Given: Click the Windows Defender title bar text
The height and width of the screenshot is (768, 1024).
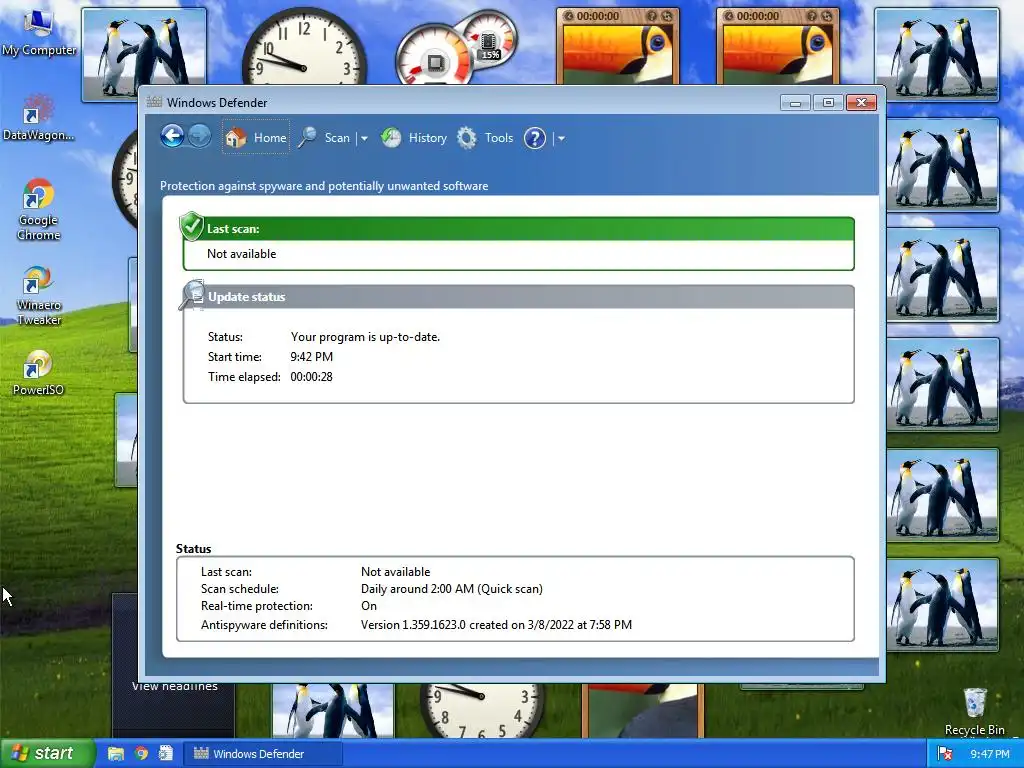Looking at the screenshot, I should click(217, 103).
